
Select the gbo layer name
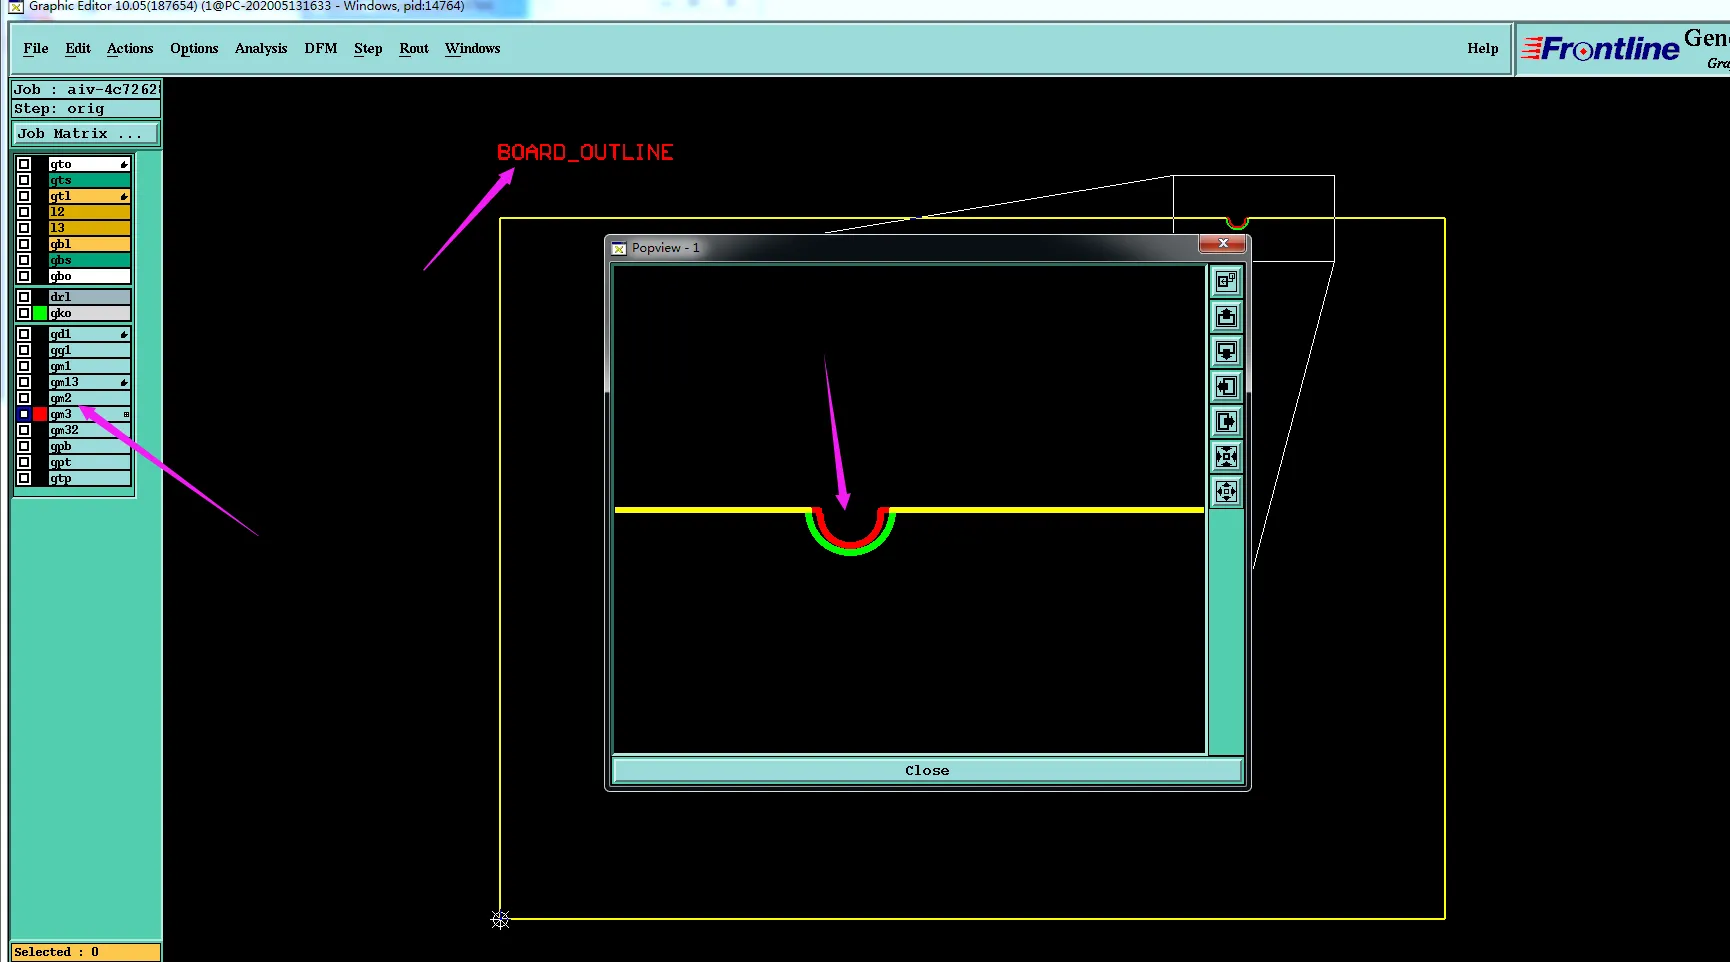coord(90,276)
